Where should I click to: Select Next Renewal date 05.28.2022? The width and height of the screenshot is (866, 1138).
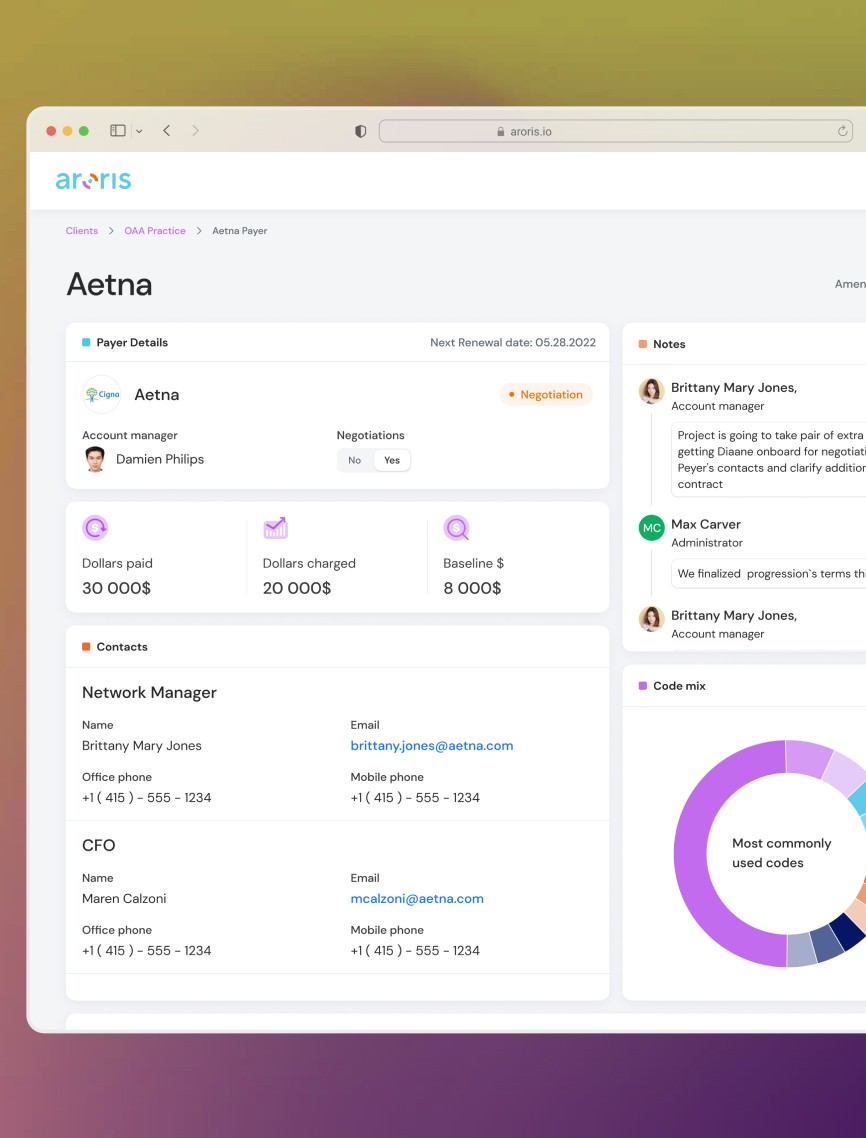tap(512, 343)
